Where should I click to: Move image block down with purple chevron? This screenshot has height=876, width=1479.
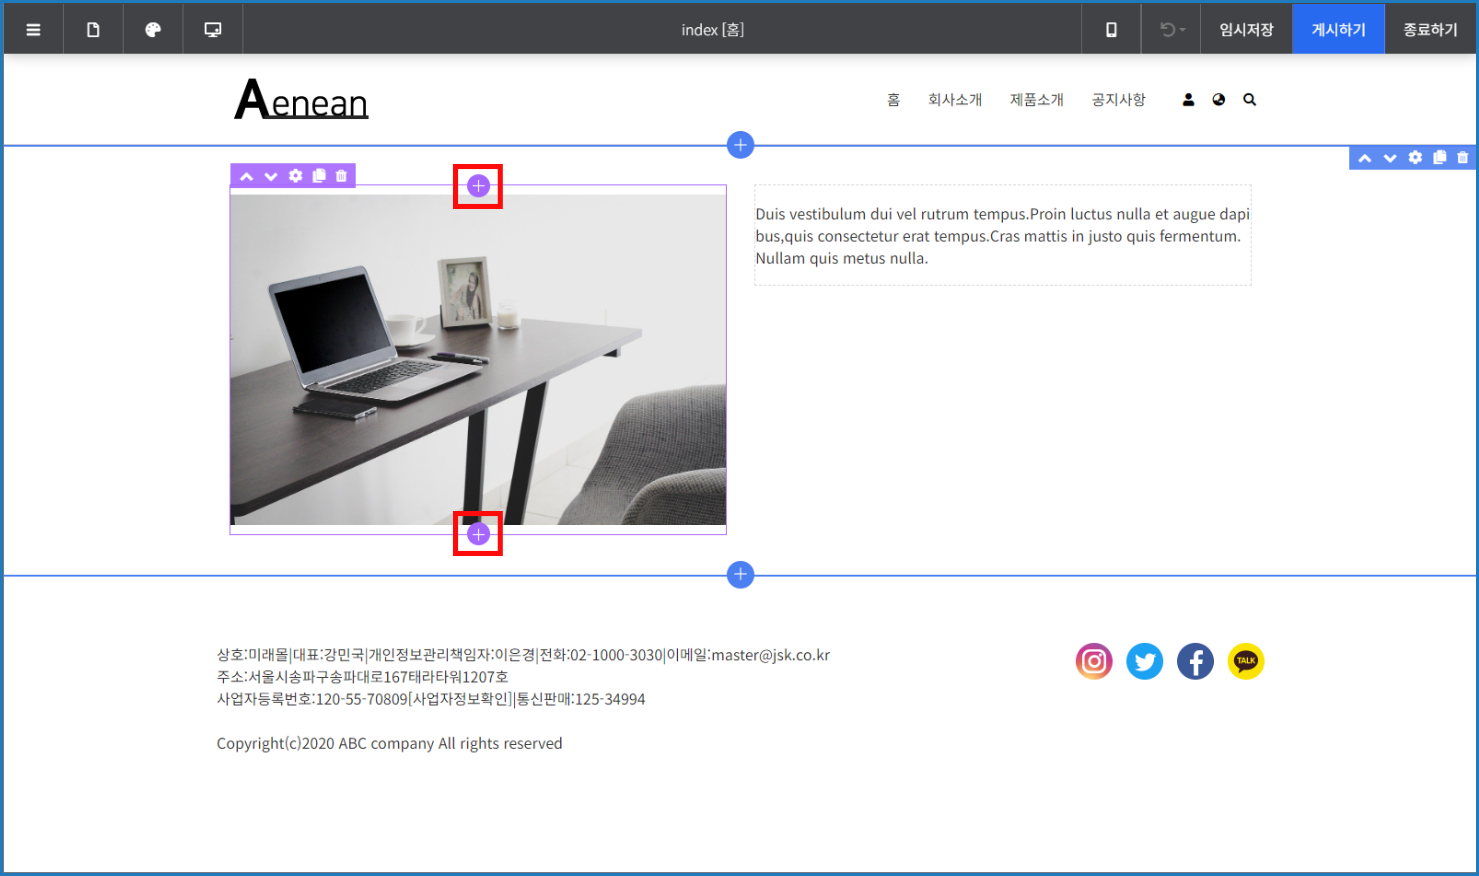click(x=270, y=176)
